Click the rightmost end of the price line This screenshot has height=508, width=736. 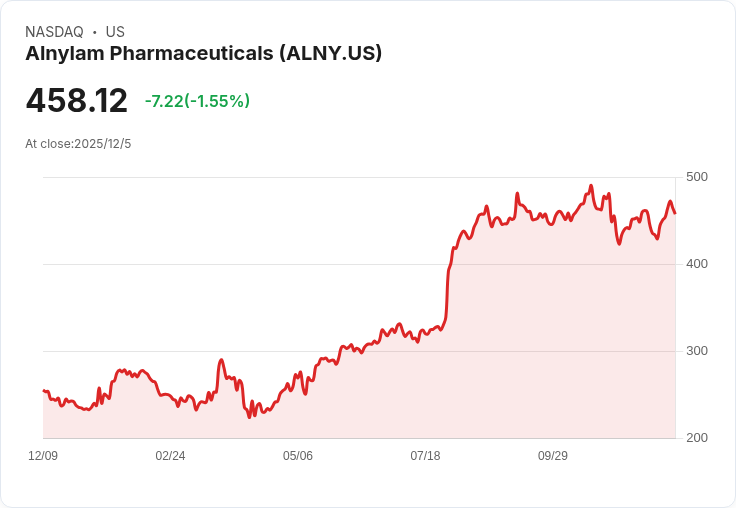(675, 213)
